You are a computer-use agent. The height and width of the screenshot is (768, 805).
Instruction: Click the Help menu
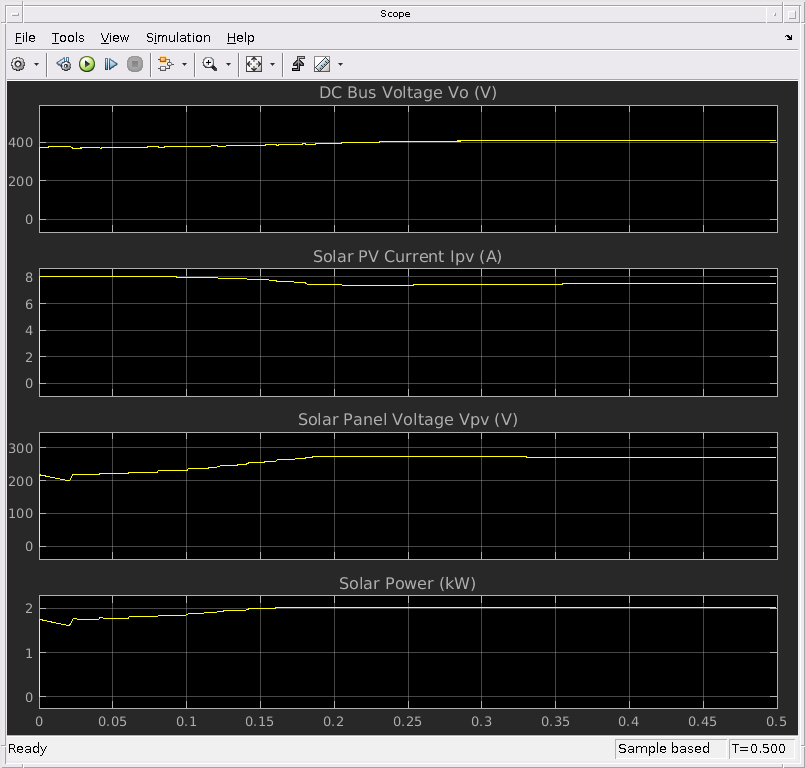[x=240, y=38]
